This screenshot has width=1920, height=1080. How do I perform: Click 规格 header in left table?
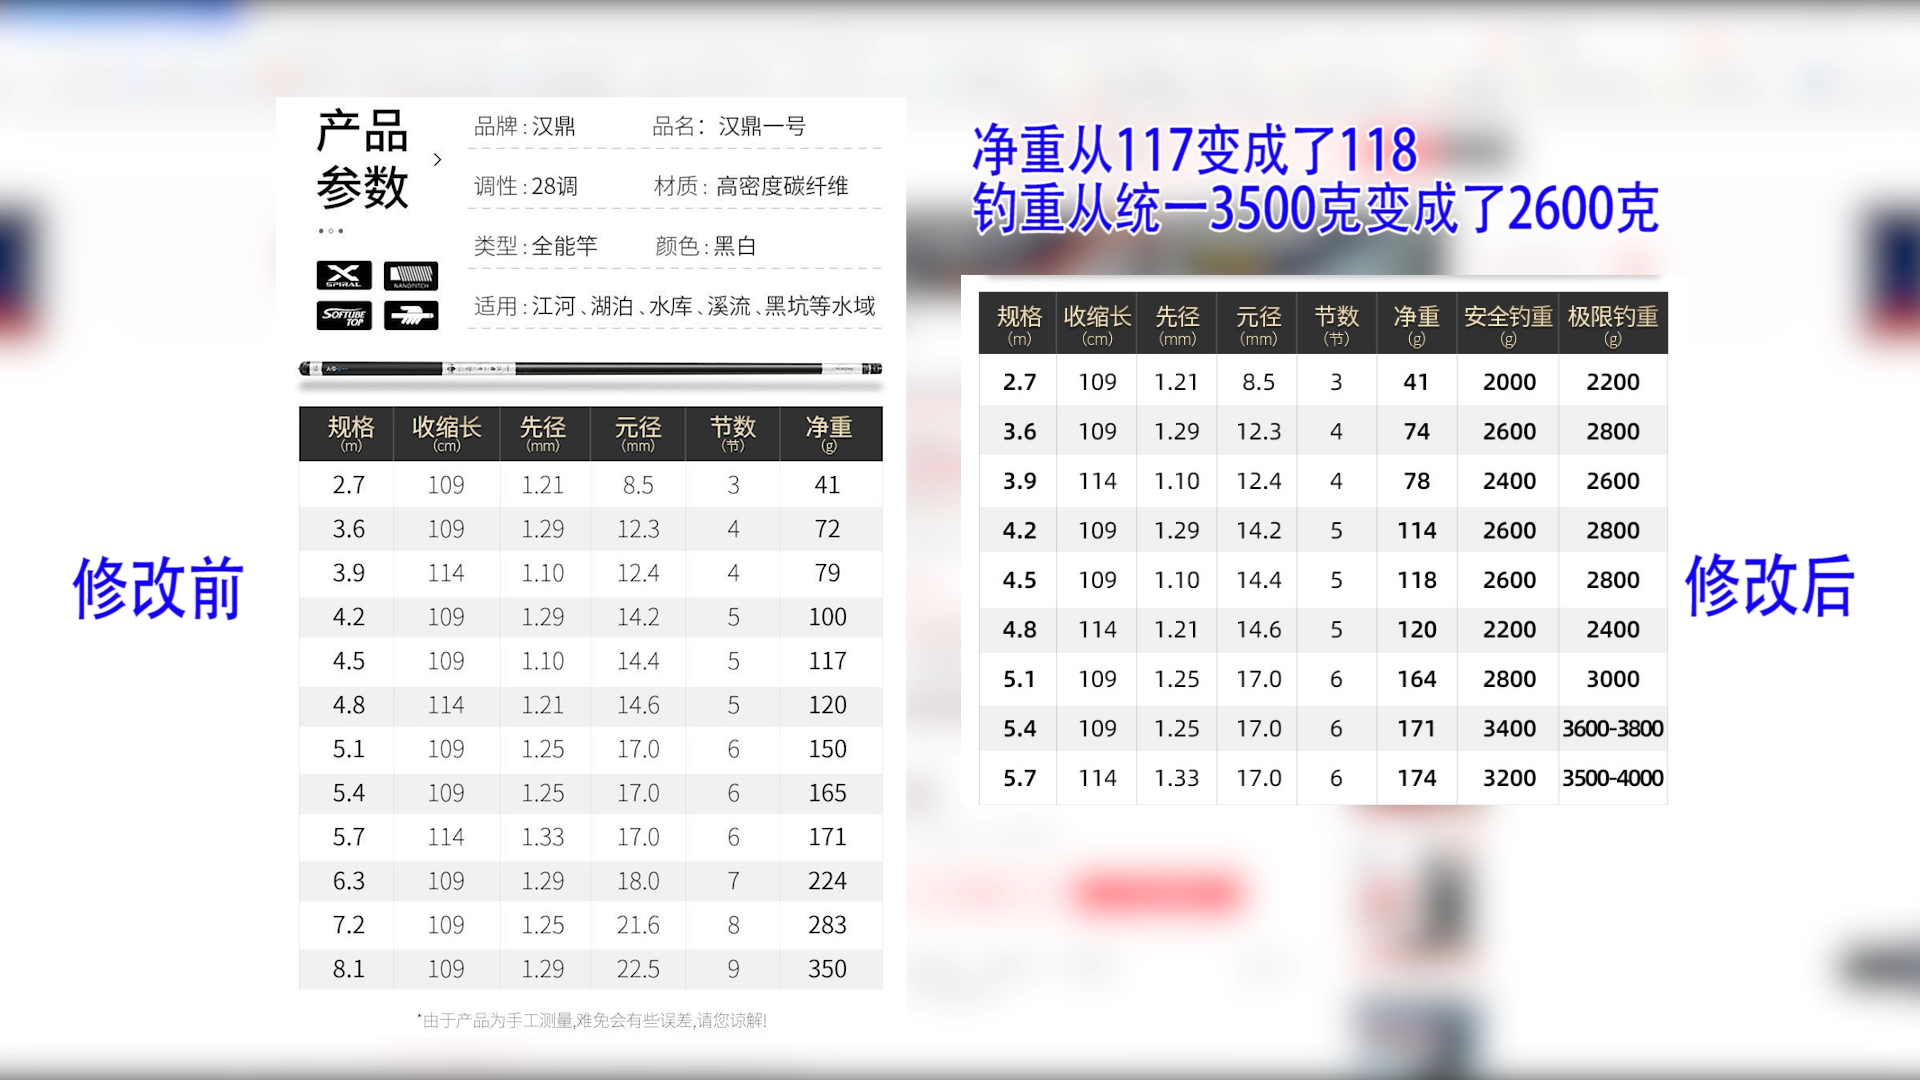pyautogui.click(x=350, y=433)
